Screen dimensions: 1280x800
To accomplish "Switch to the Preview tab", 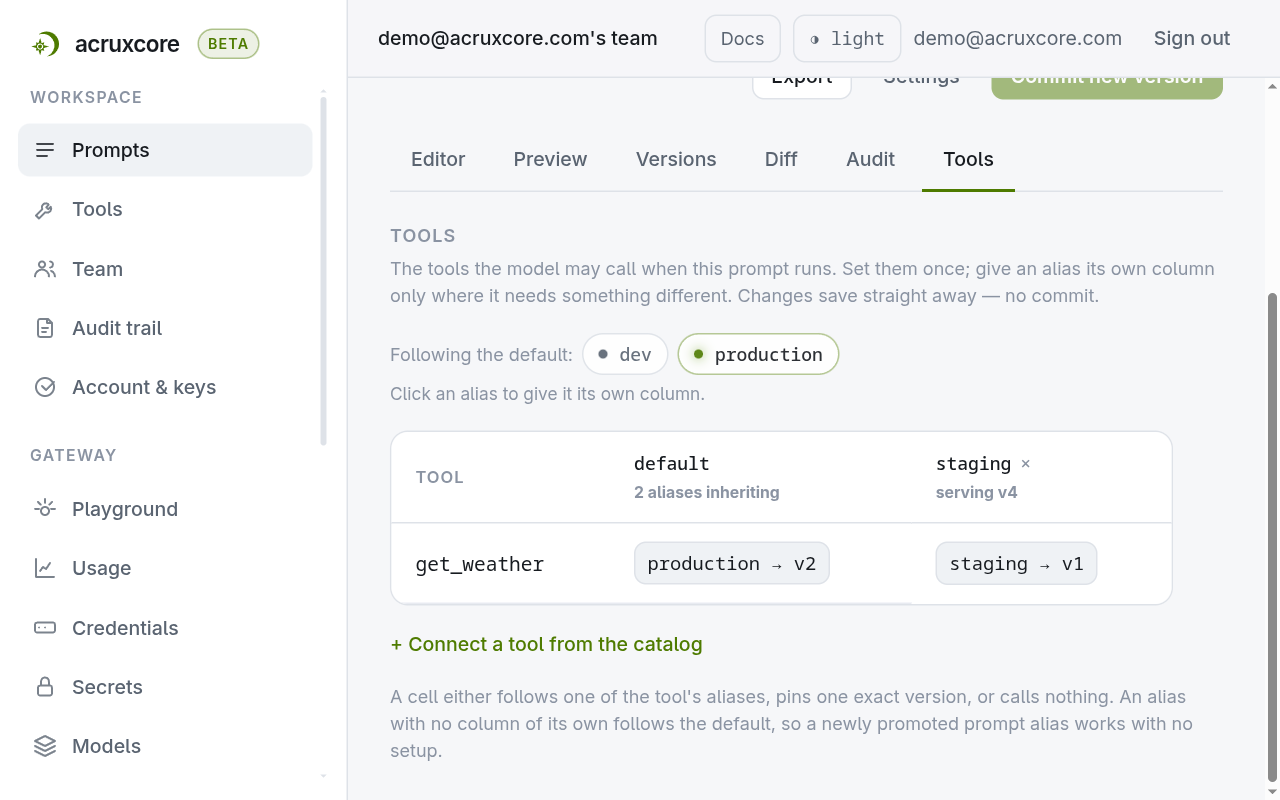I will click(550, 159).
